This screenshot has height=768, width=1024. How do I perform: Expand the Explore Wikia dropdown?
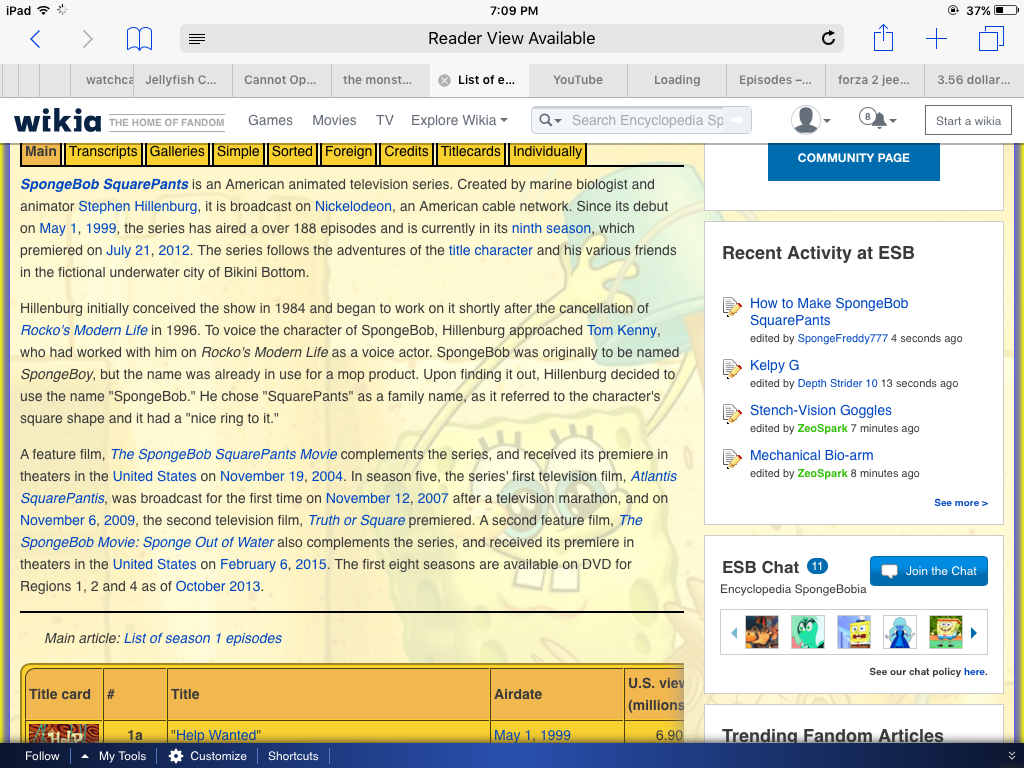point(459,120)
